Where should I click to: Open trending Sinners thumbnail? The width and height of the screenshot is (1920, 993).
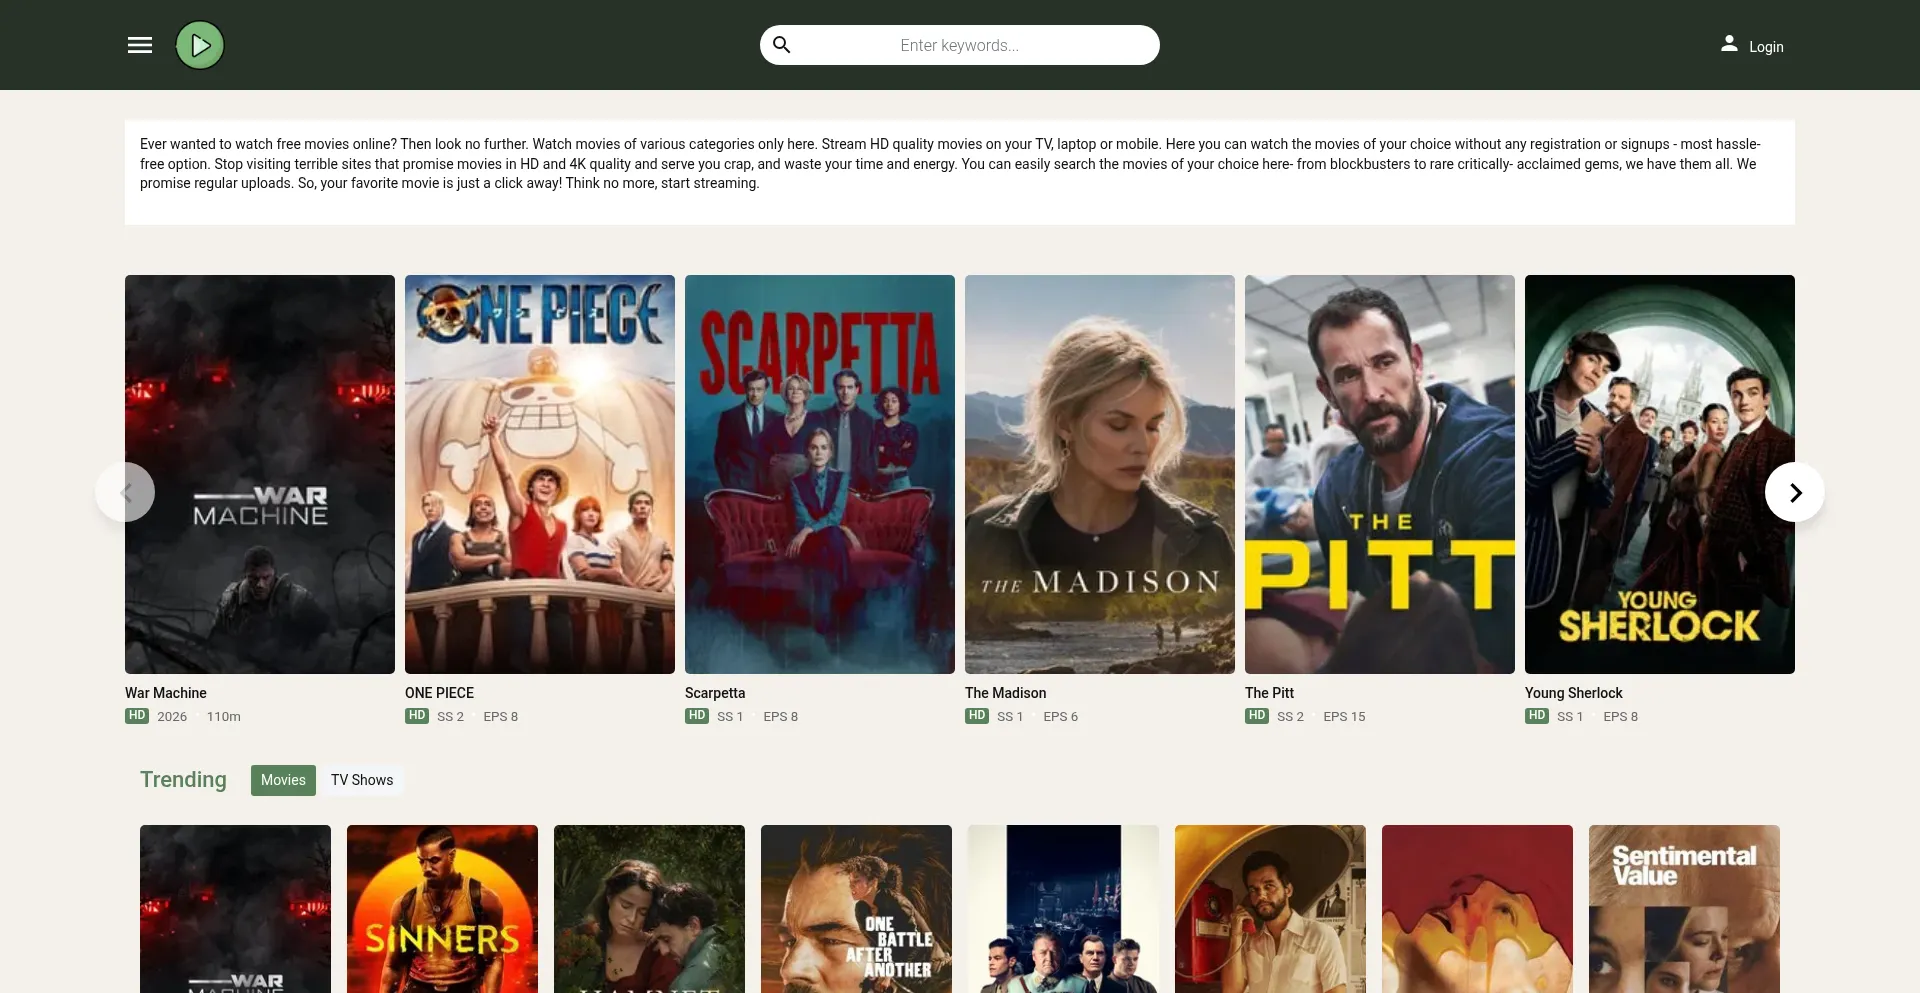(x=442, y=909)
